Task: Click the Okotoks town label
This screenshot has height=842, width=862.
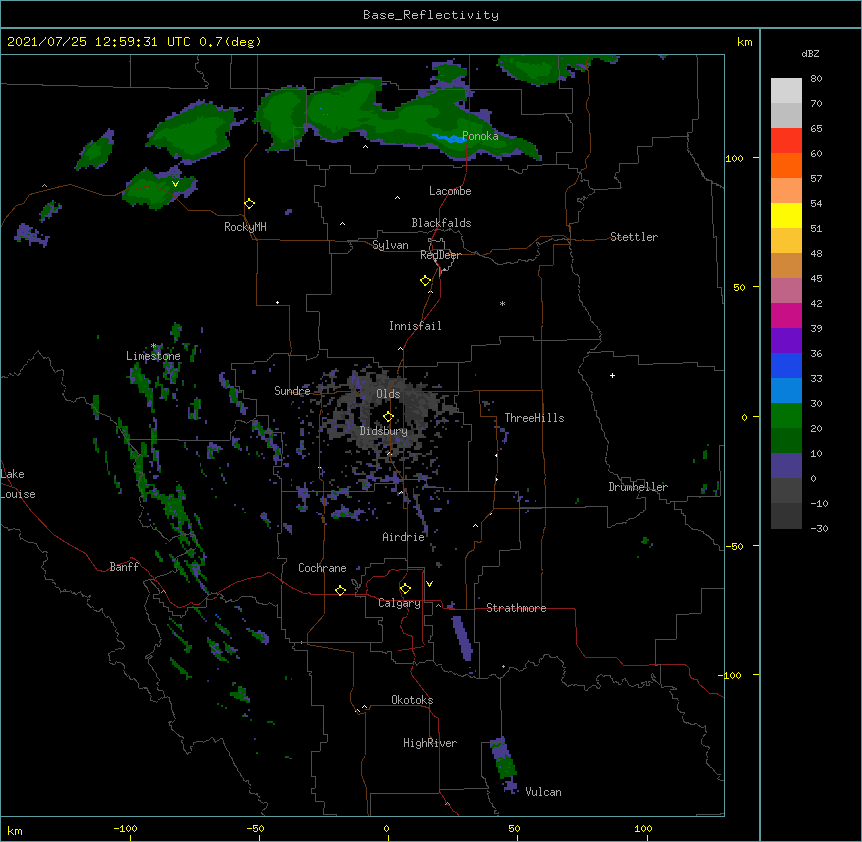Action: click(412, 700)
